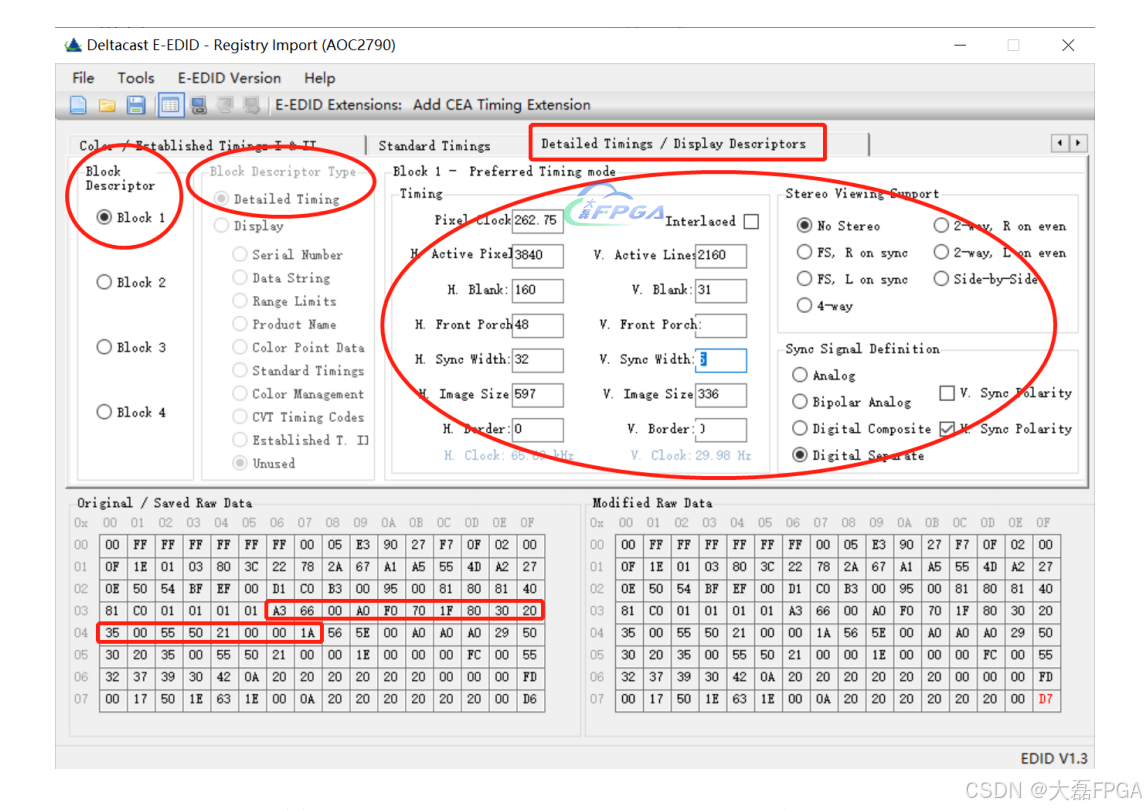Select FS, L on sync stereo option
The image size is (1146, 810).
coord(805,279)
